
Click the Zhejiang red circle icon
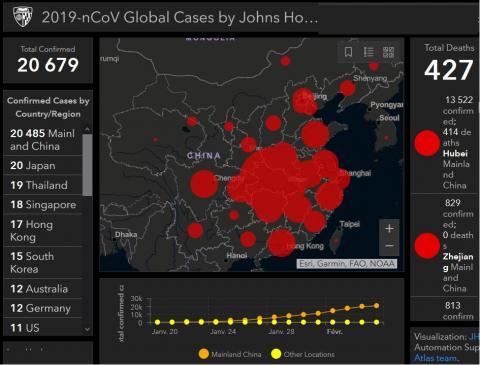427,246
